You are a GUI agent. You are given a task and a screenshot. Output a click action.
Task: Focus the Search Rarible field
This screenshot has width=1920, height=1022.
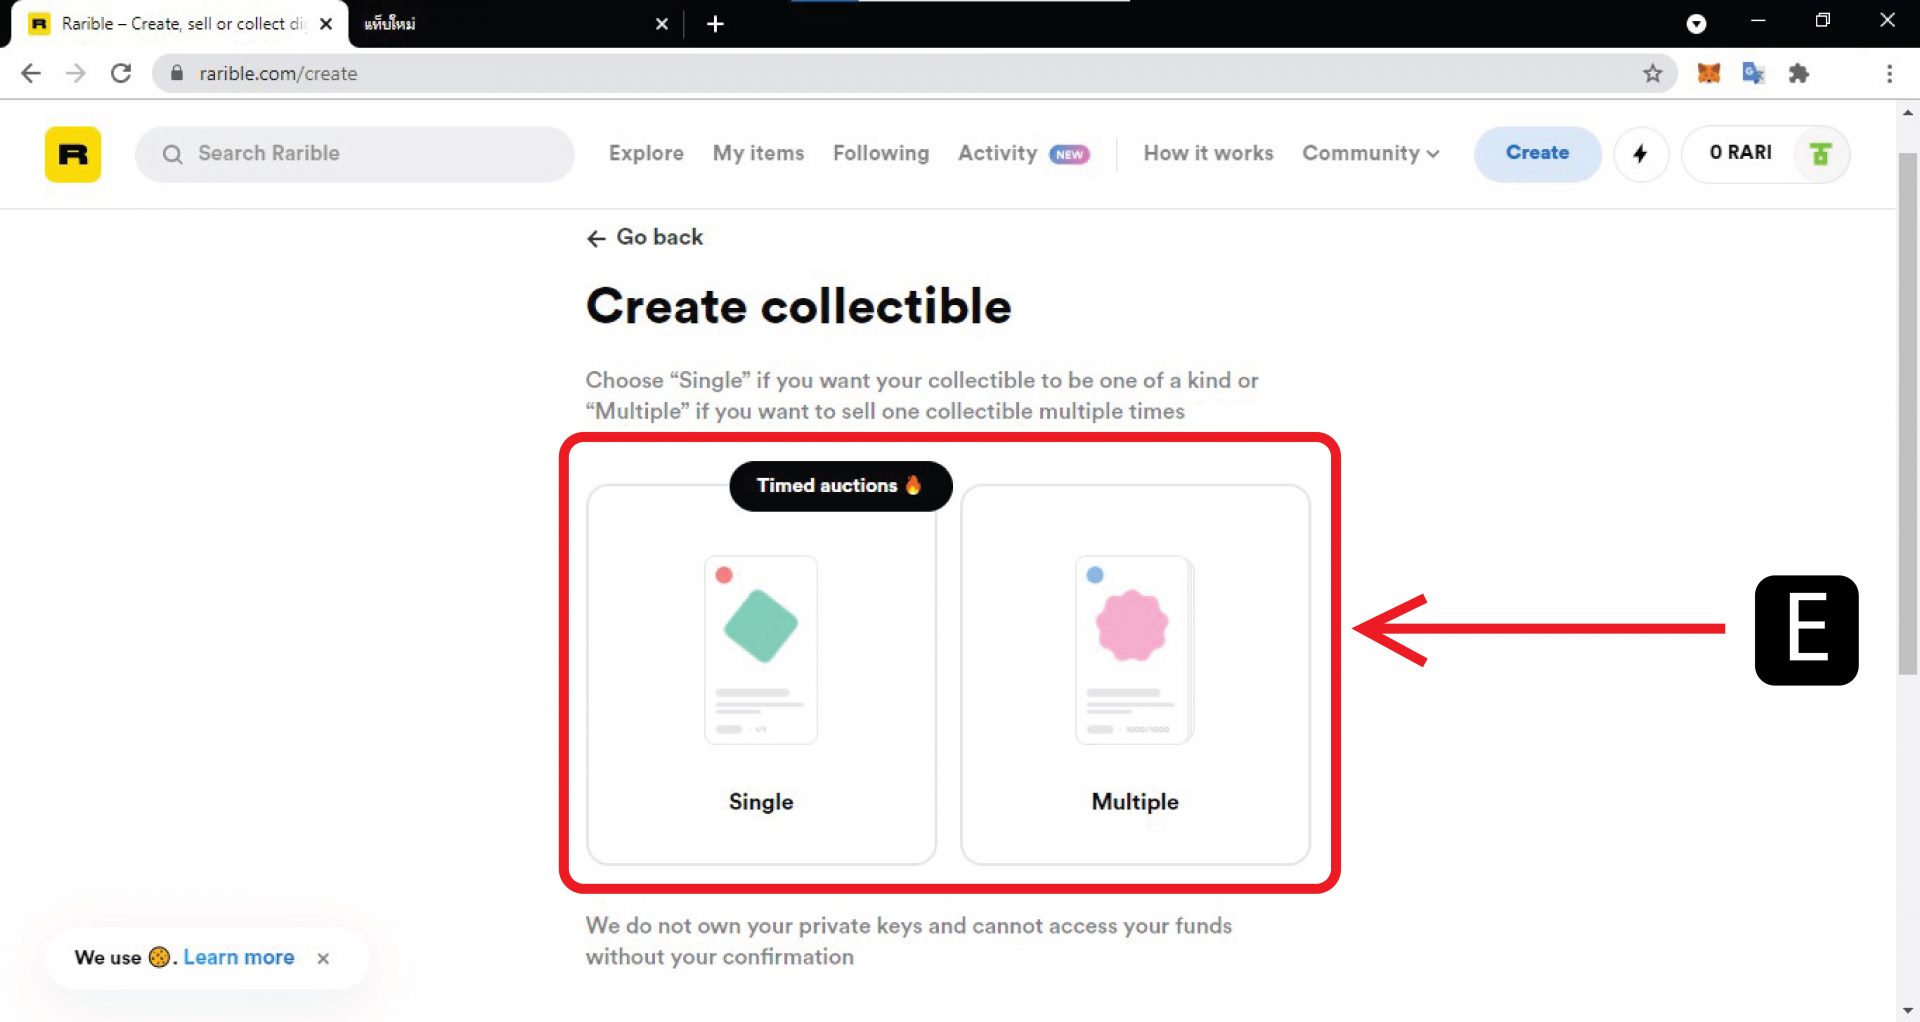(355, 154)
